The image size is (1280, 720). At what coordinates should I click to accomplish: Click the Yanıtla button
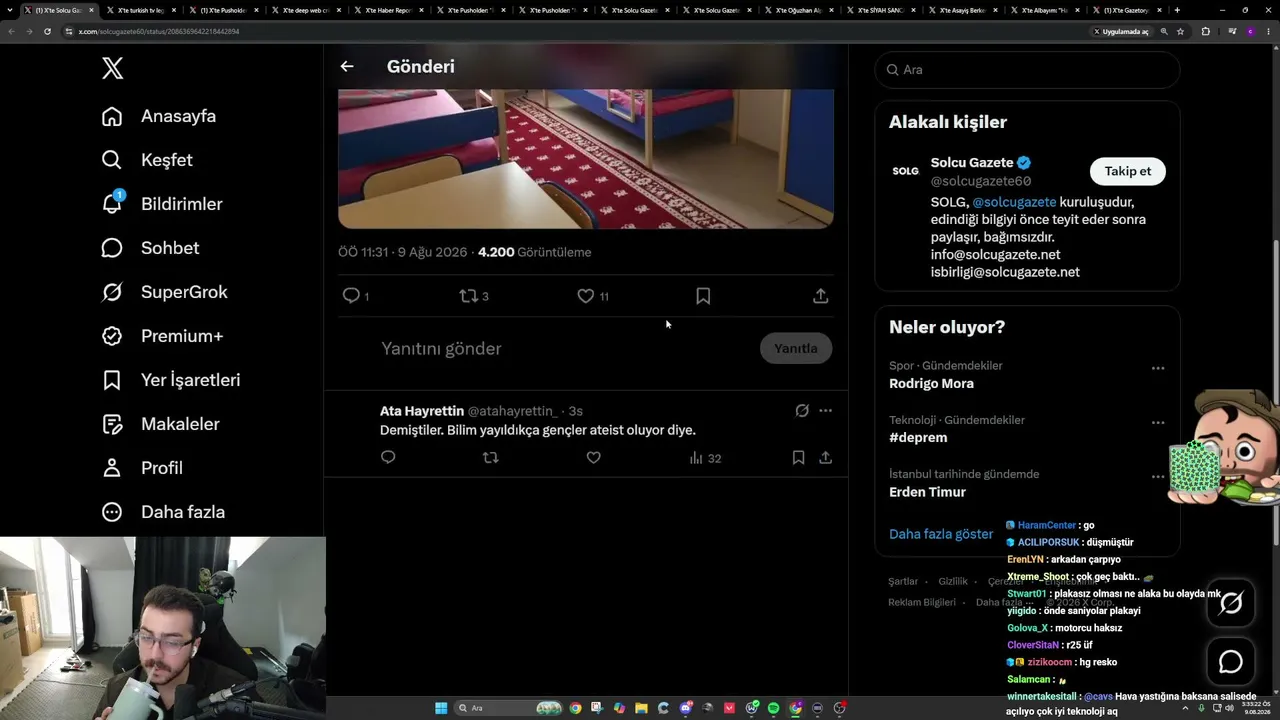(x=796, y=348)
